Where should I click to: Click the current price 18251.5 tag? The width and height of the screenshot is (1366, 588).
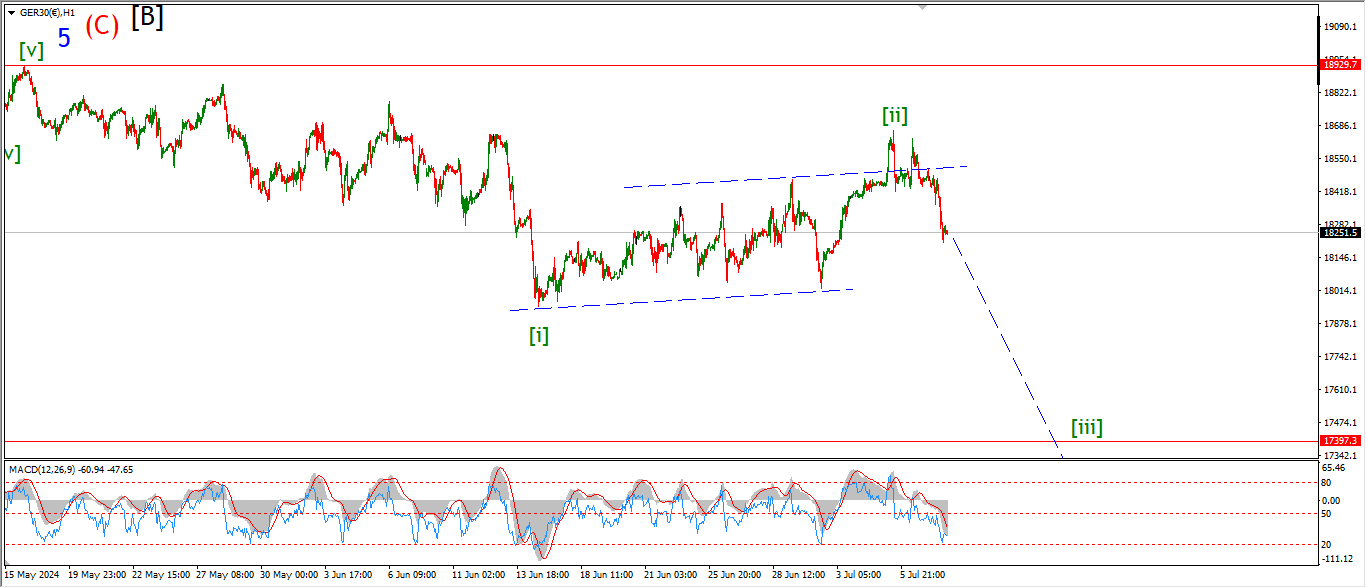[x=1337, y=232]
